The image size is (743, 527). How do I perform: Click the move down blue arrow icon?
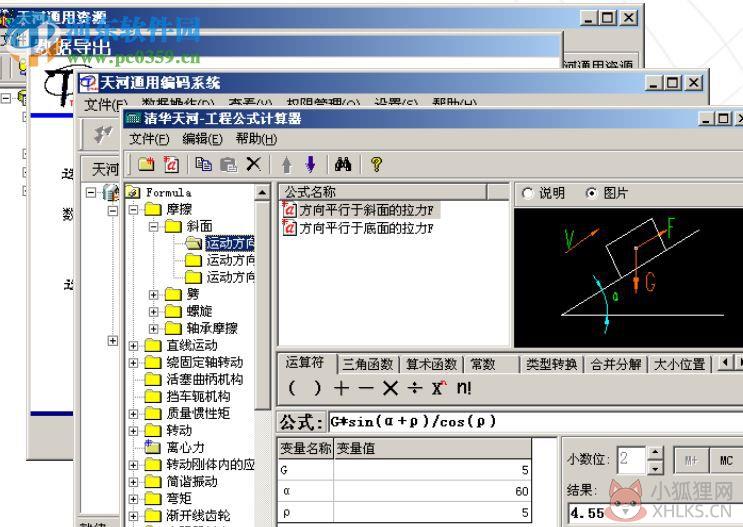310,164
